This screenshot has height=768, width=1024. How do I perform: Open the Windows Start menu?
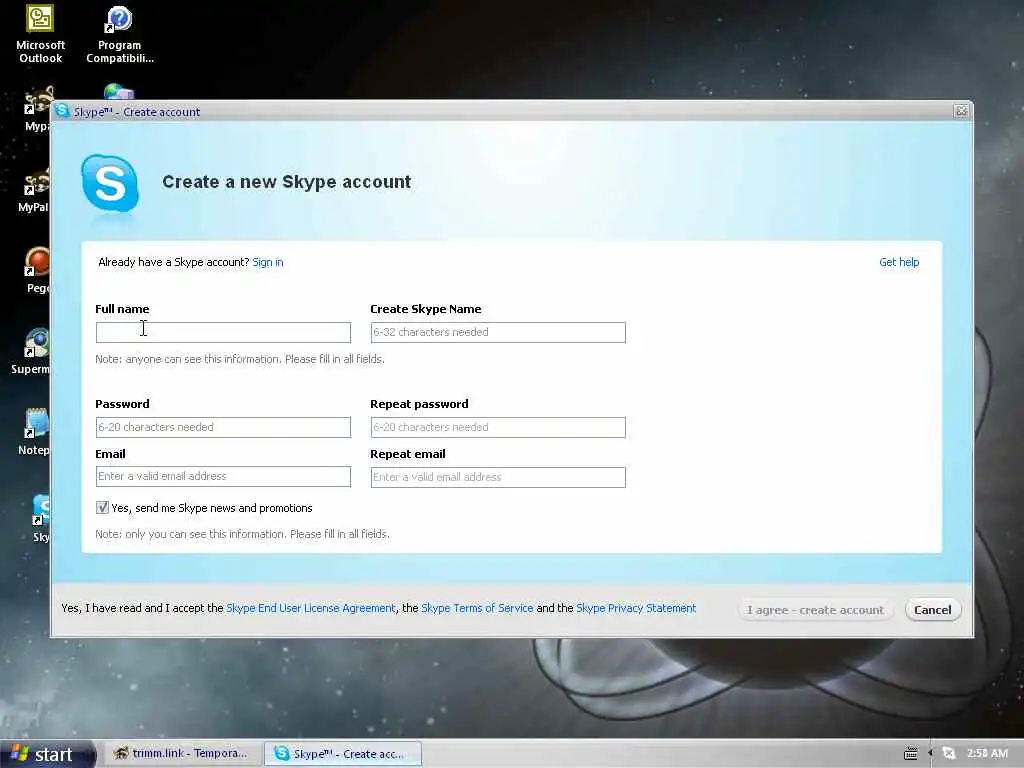(x=47, y=754)
